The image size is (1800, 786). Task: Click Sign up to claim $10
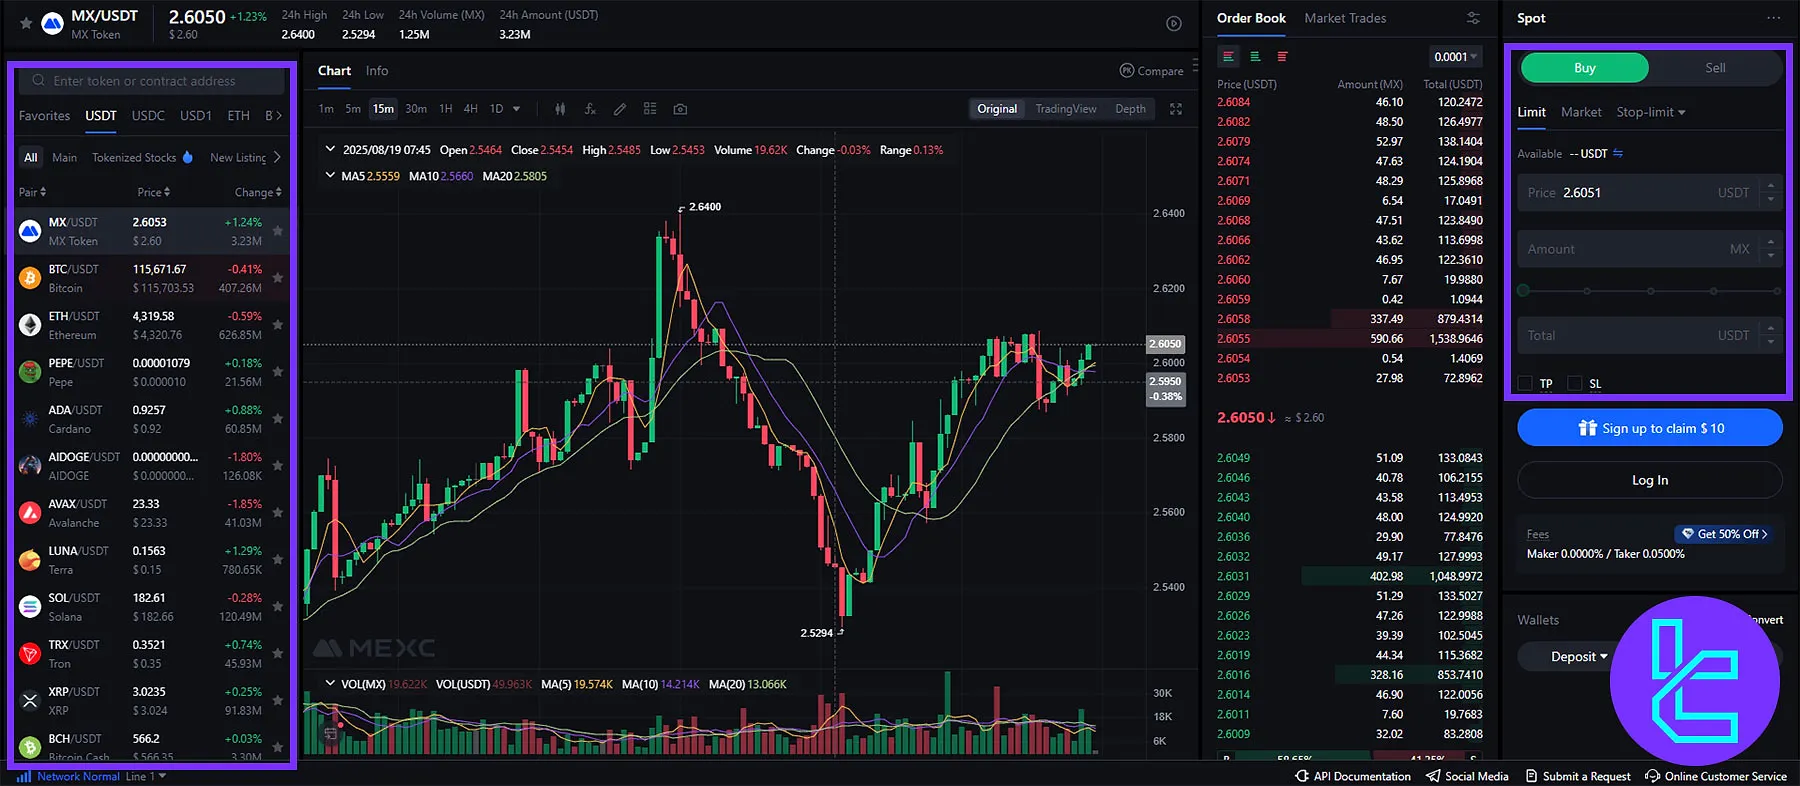1649,428
